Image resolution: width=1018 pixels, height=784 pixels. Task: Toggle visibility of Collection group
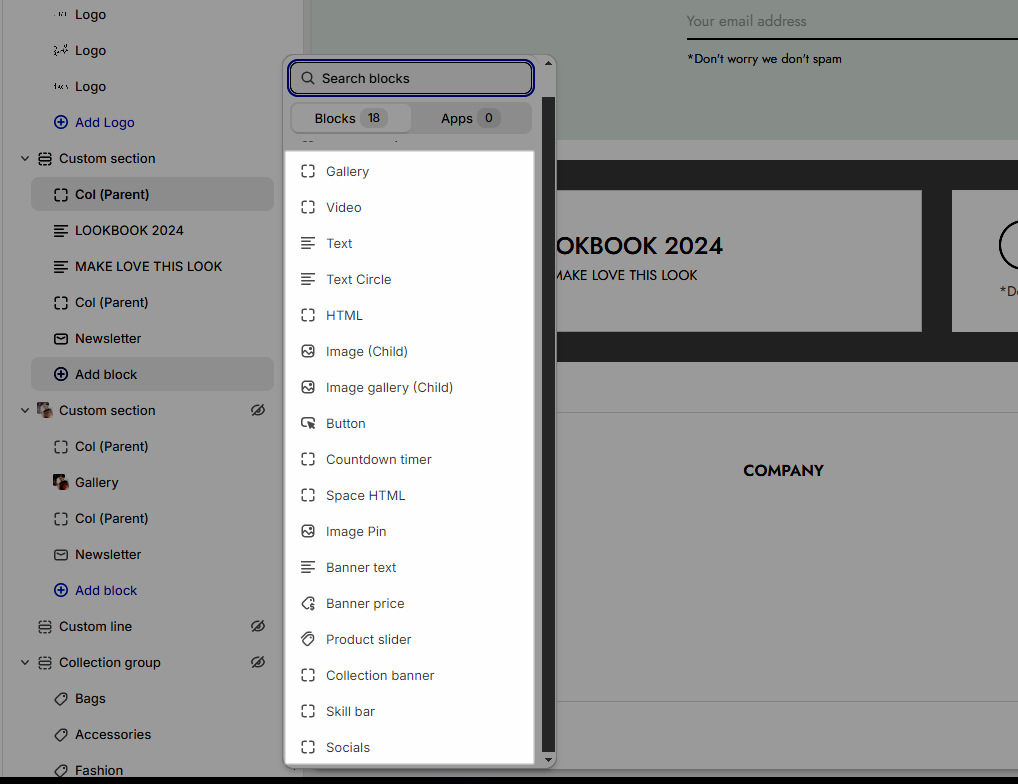coord(258,662)
